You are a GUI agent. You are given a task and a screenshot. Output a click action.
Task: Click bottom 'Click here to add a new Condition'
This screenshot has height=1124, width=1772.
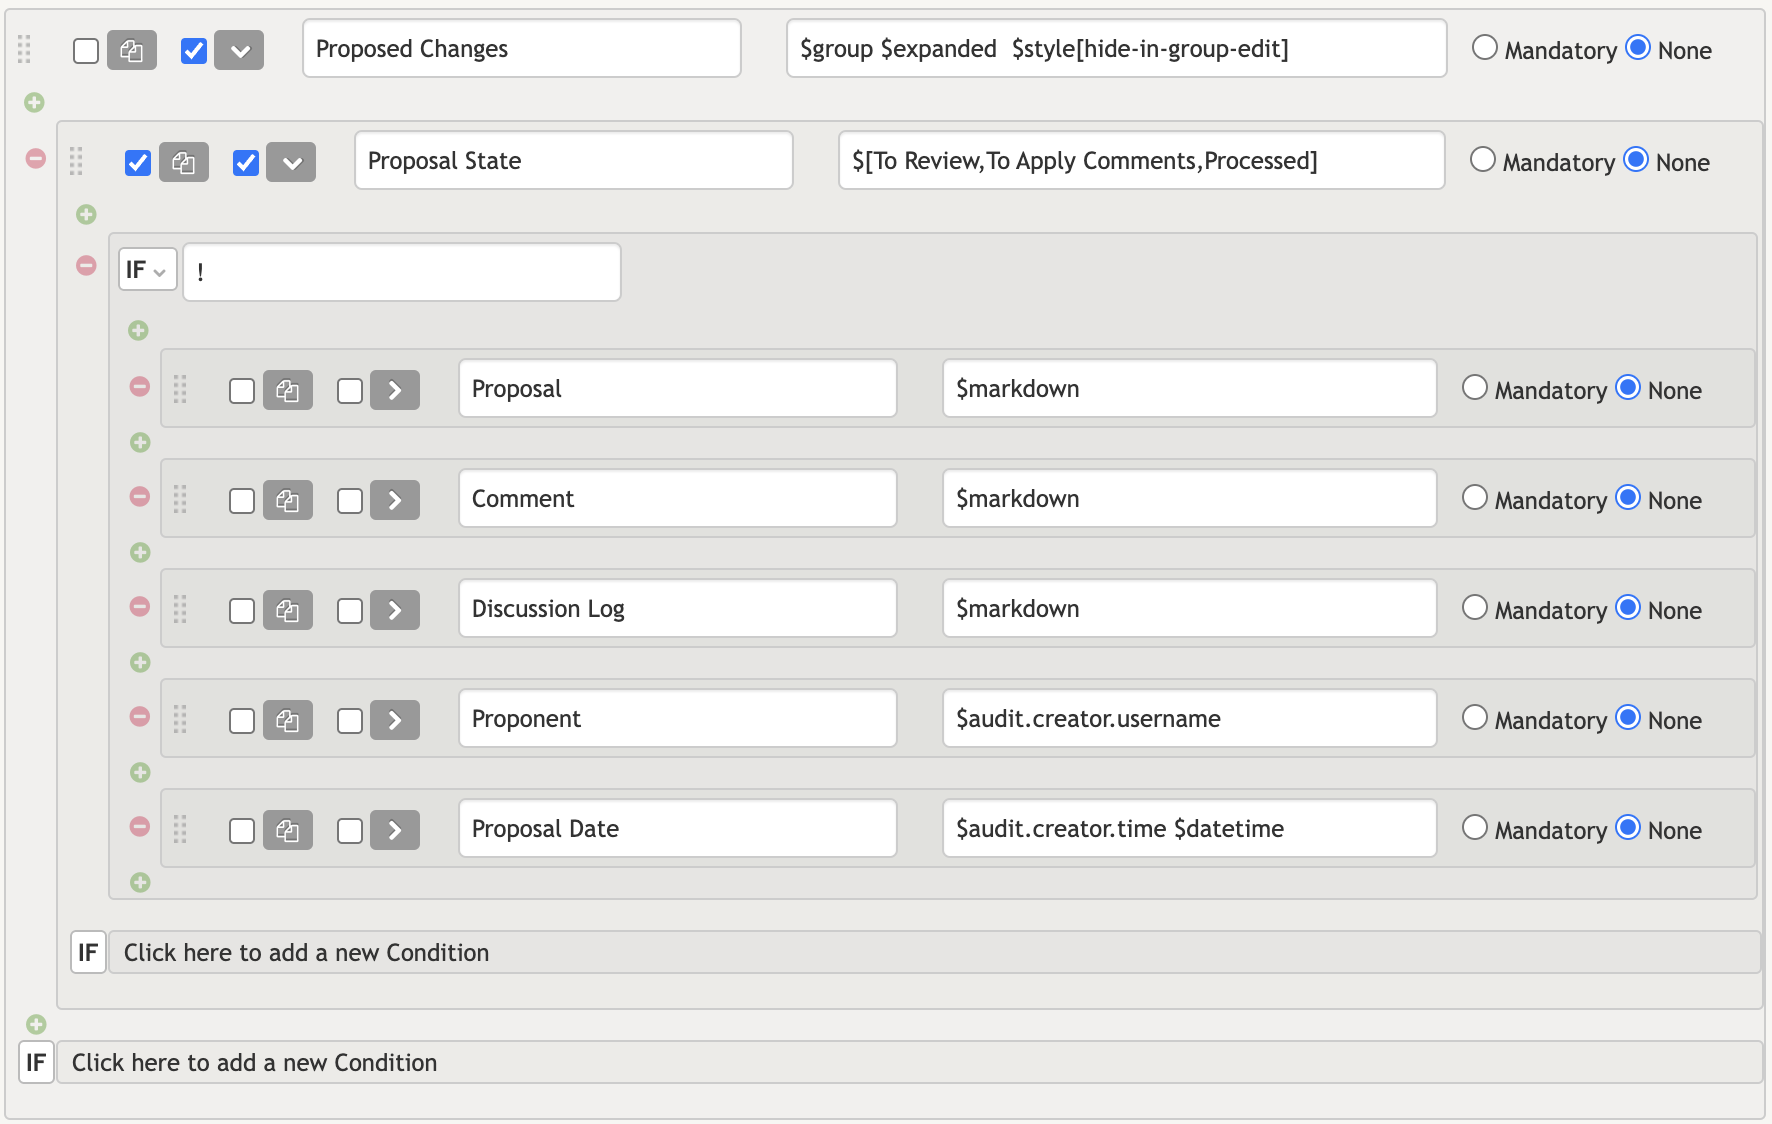click(909, 1062)
